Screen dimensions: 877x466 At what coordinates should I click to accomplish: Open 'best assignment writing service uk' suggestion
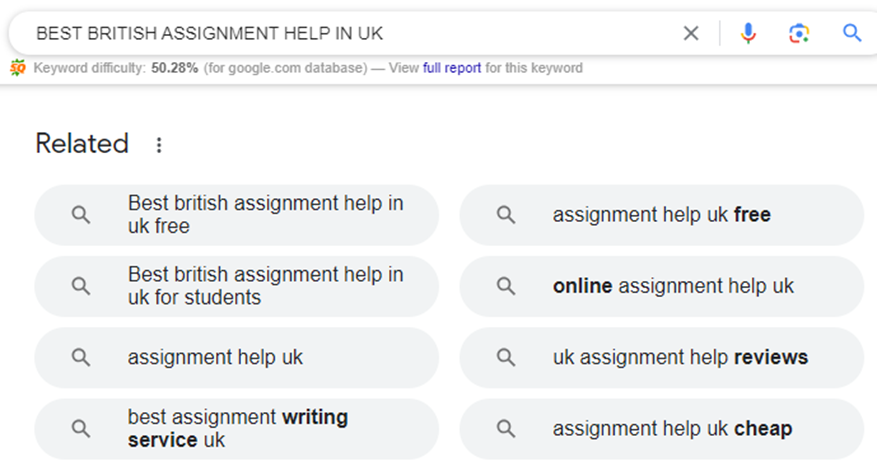tap(237, 429)
